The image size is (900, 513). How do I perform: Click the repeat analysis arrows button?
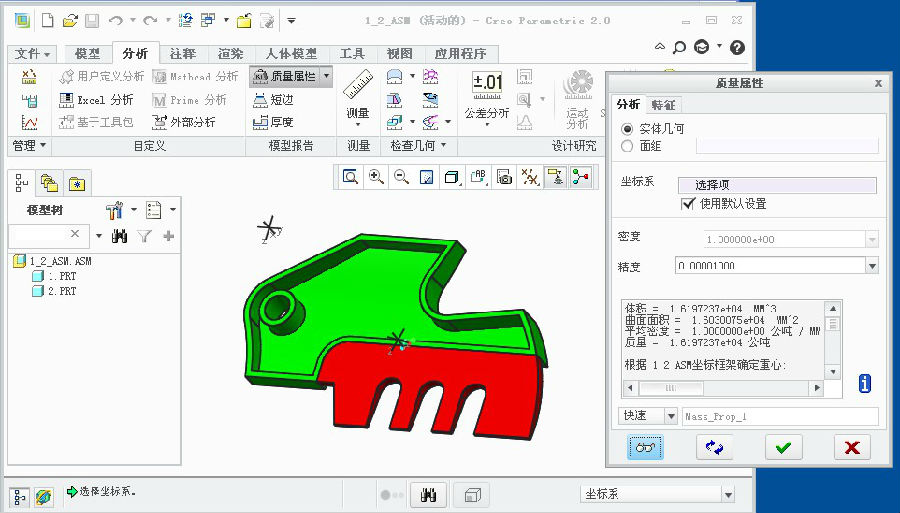tap(714, 448)
